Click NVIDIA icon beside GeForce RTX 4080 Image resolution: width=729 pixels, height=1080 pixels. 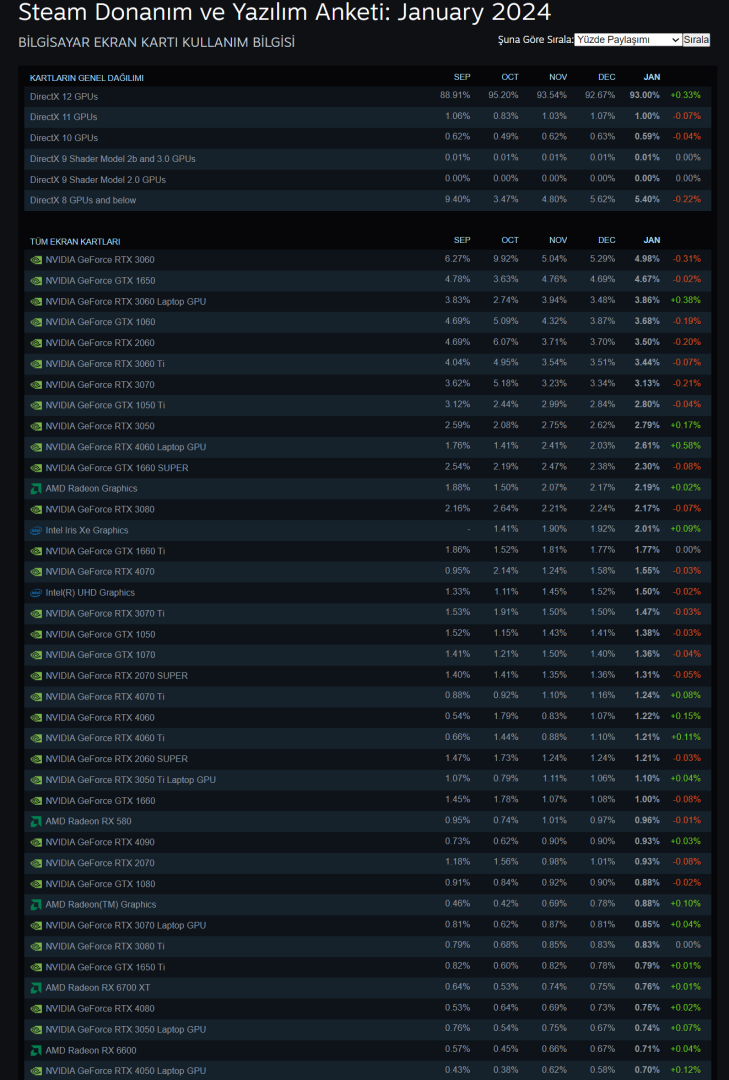pyautogui.click(x=36, y=1009)
